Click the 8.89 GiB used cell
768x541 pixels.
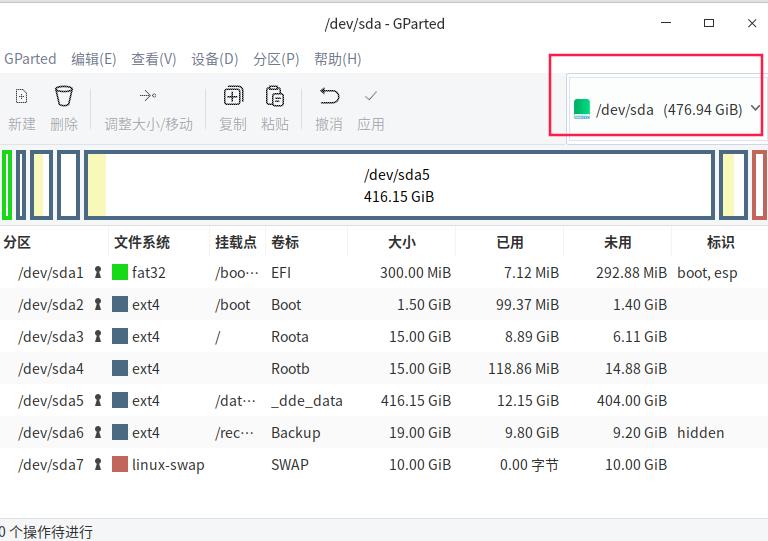[532, 336]
